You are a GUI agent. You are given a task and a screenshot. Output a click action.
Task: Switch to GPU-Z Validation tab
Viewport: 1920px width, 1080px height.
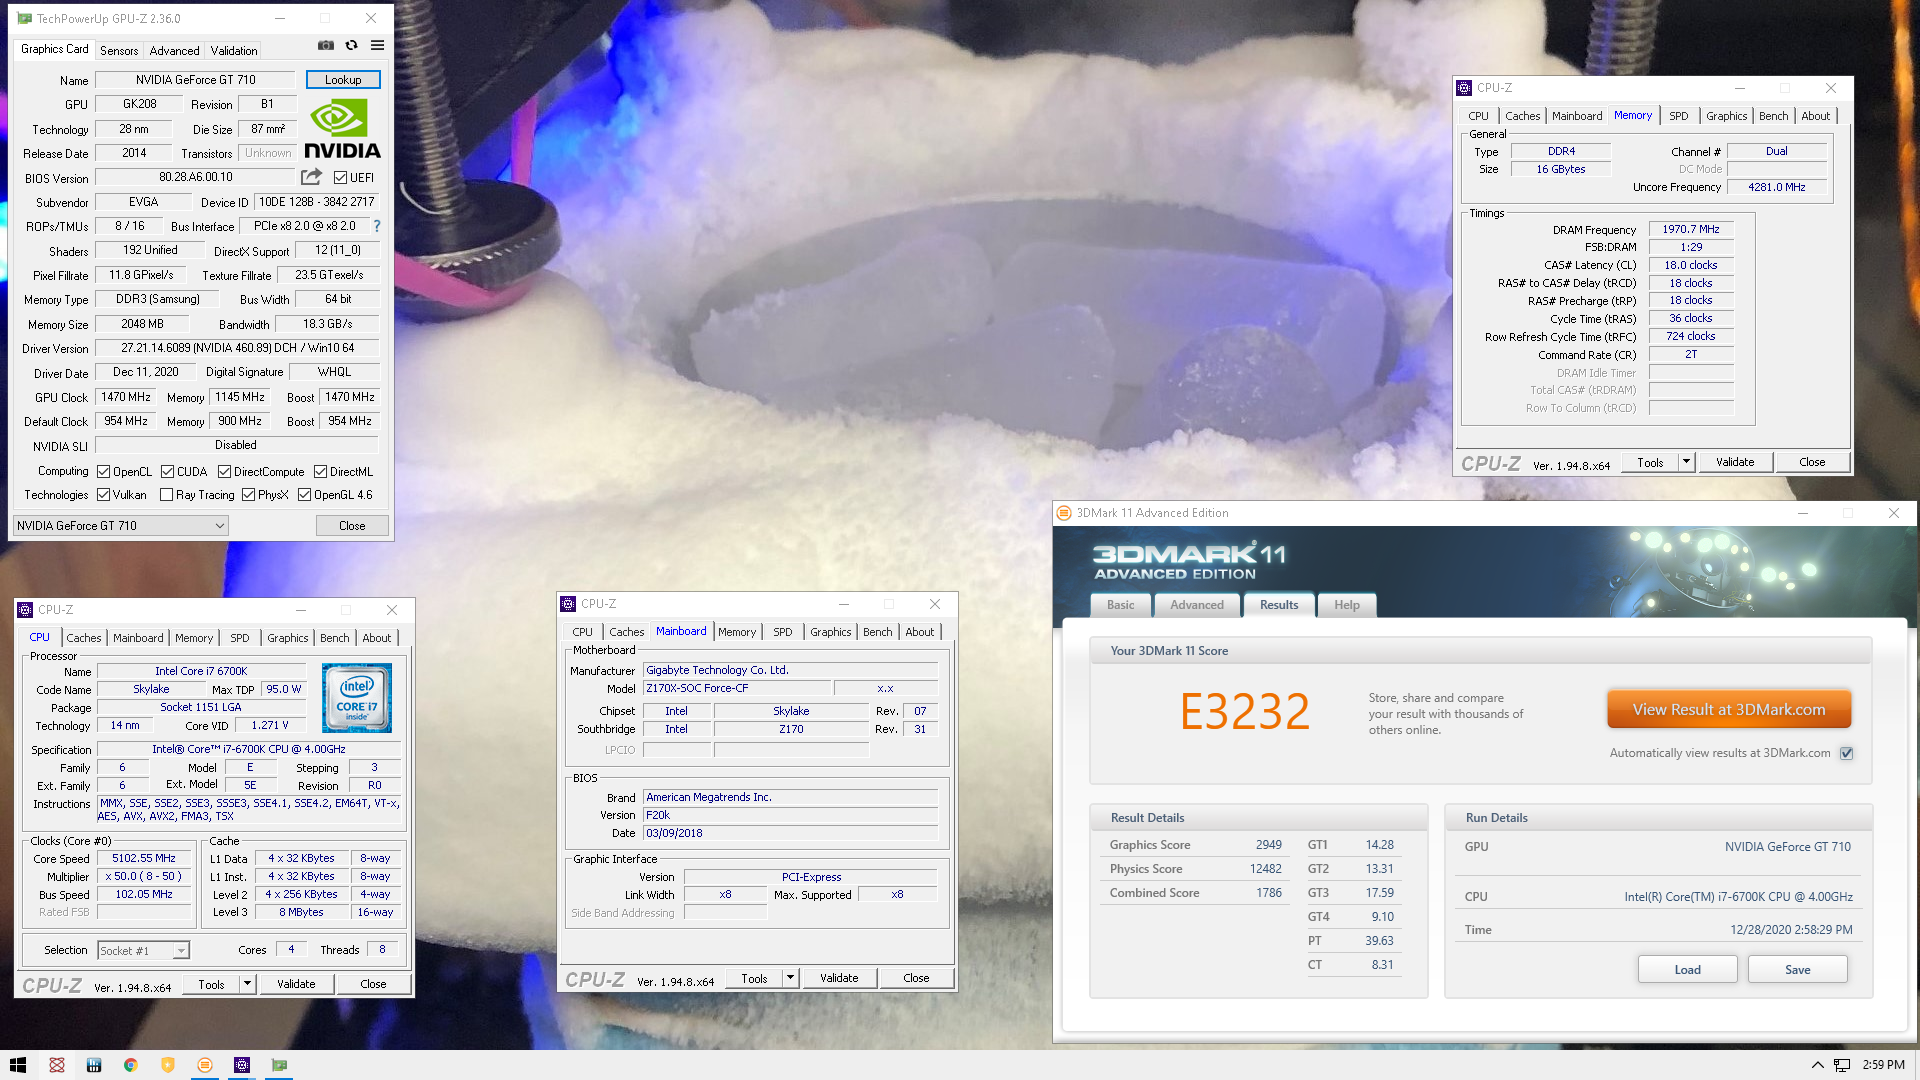[234, 51]
